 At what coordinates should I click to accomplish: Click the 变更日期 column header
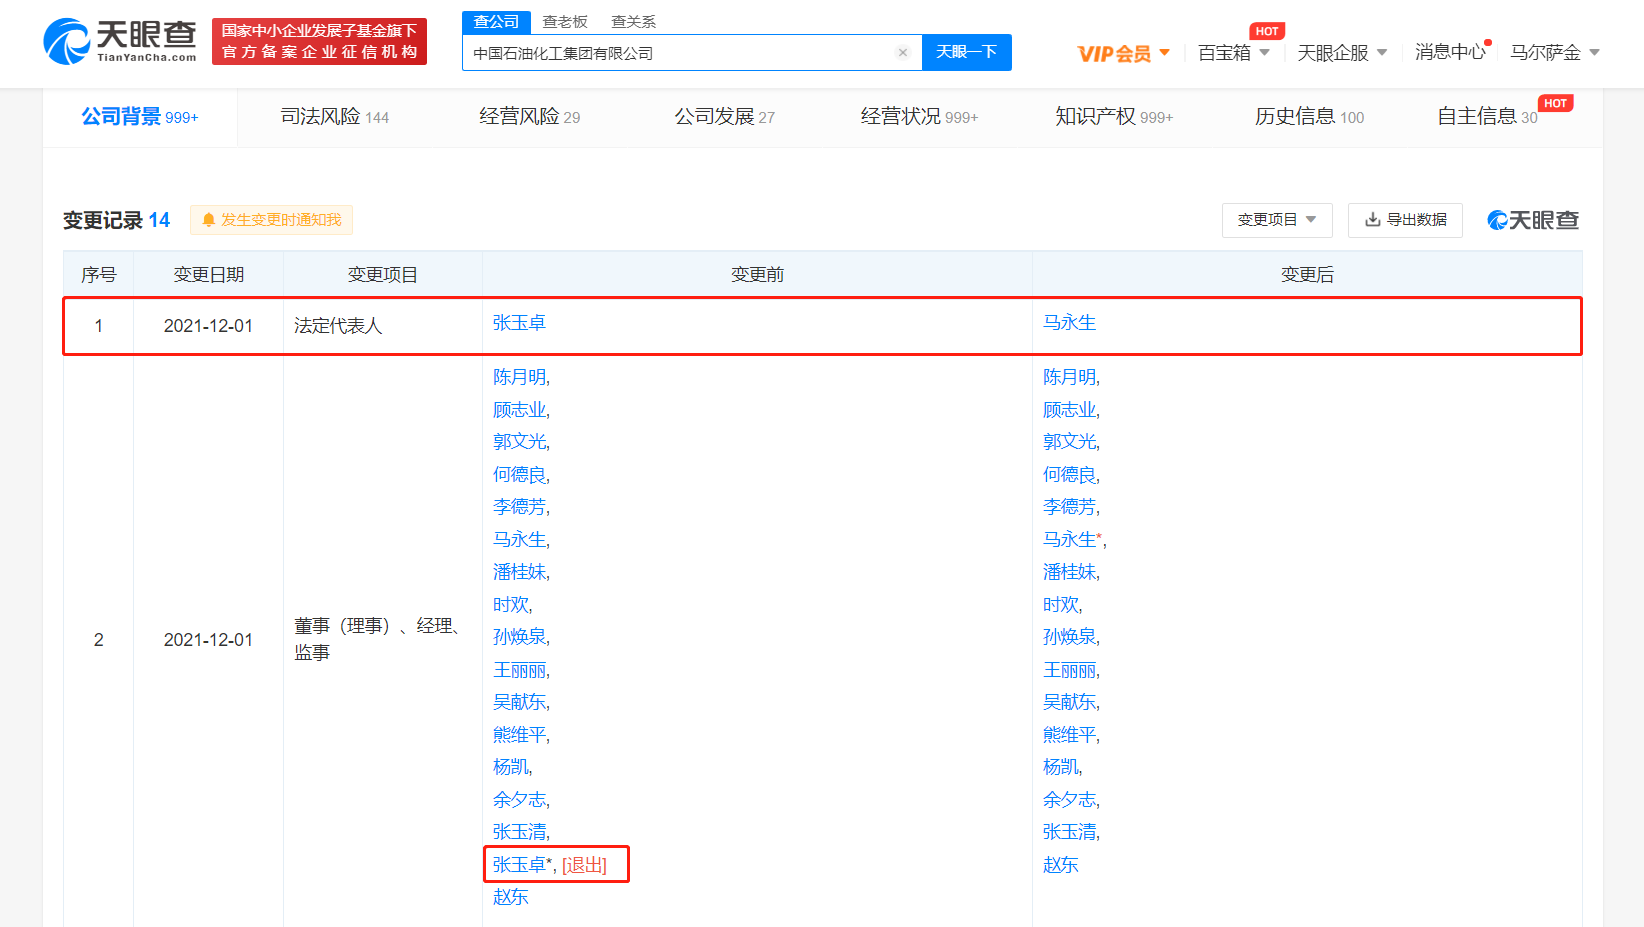click(x=208, y=274)
